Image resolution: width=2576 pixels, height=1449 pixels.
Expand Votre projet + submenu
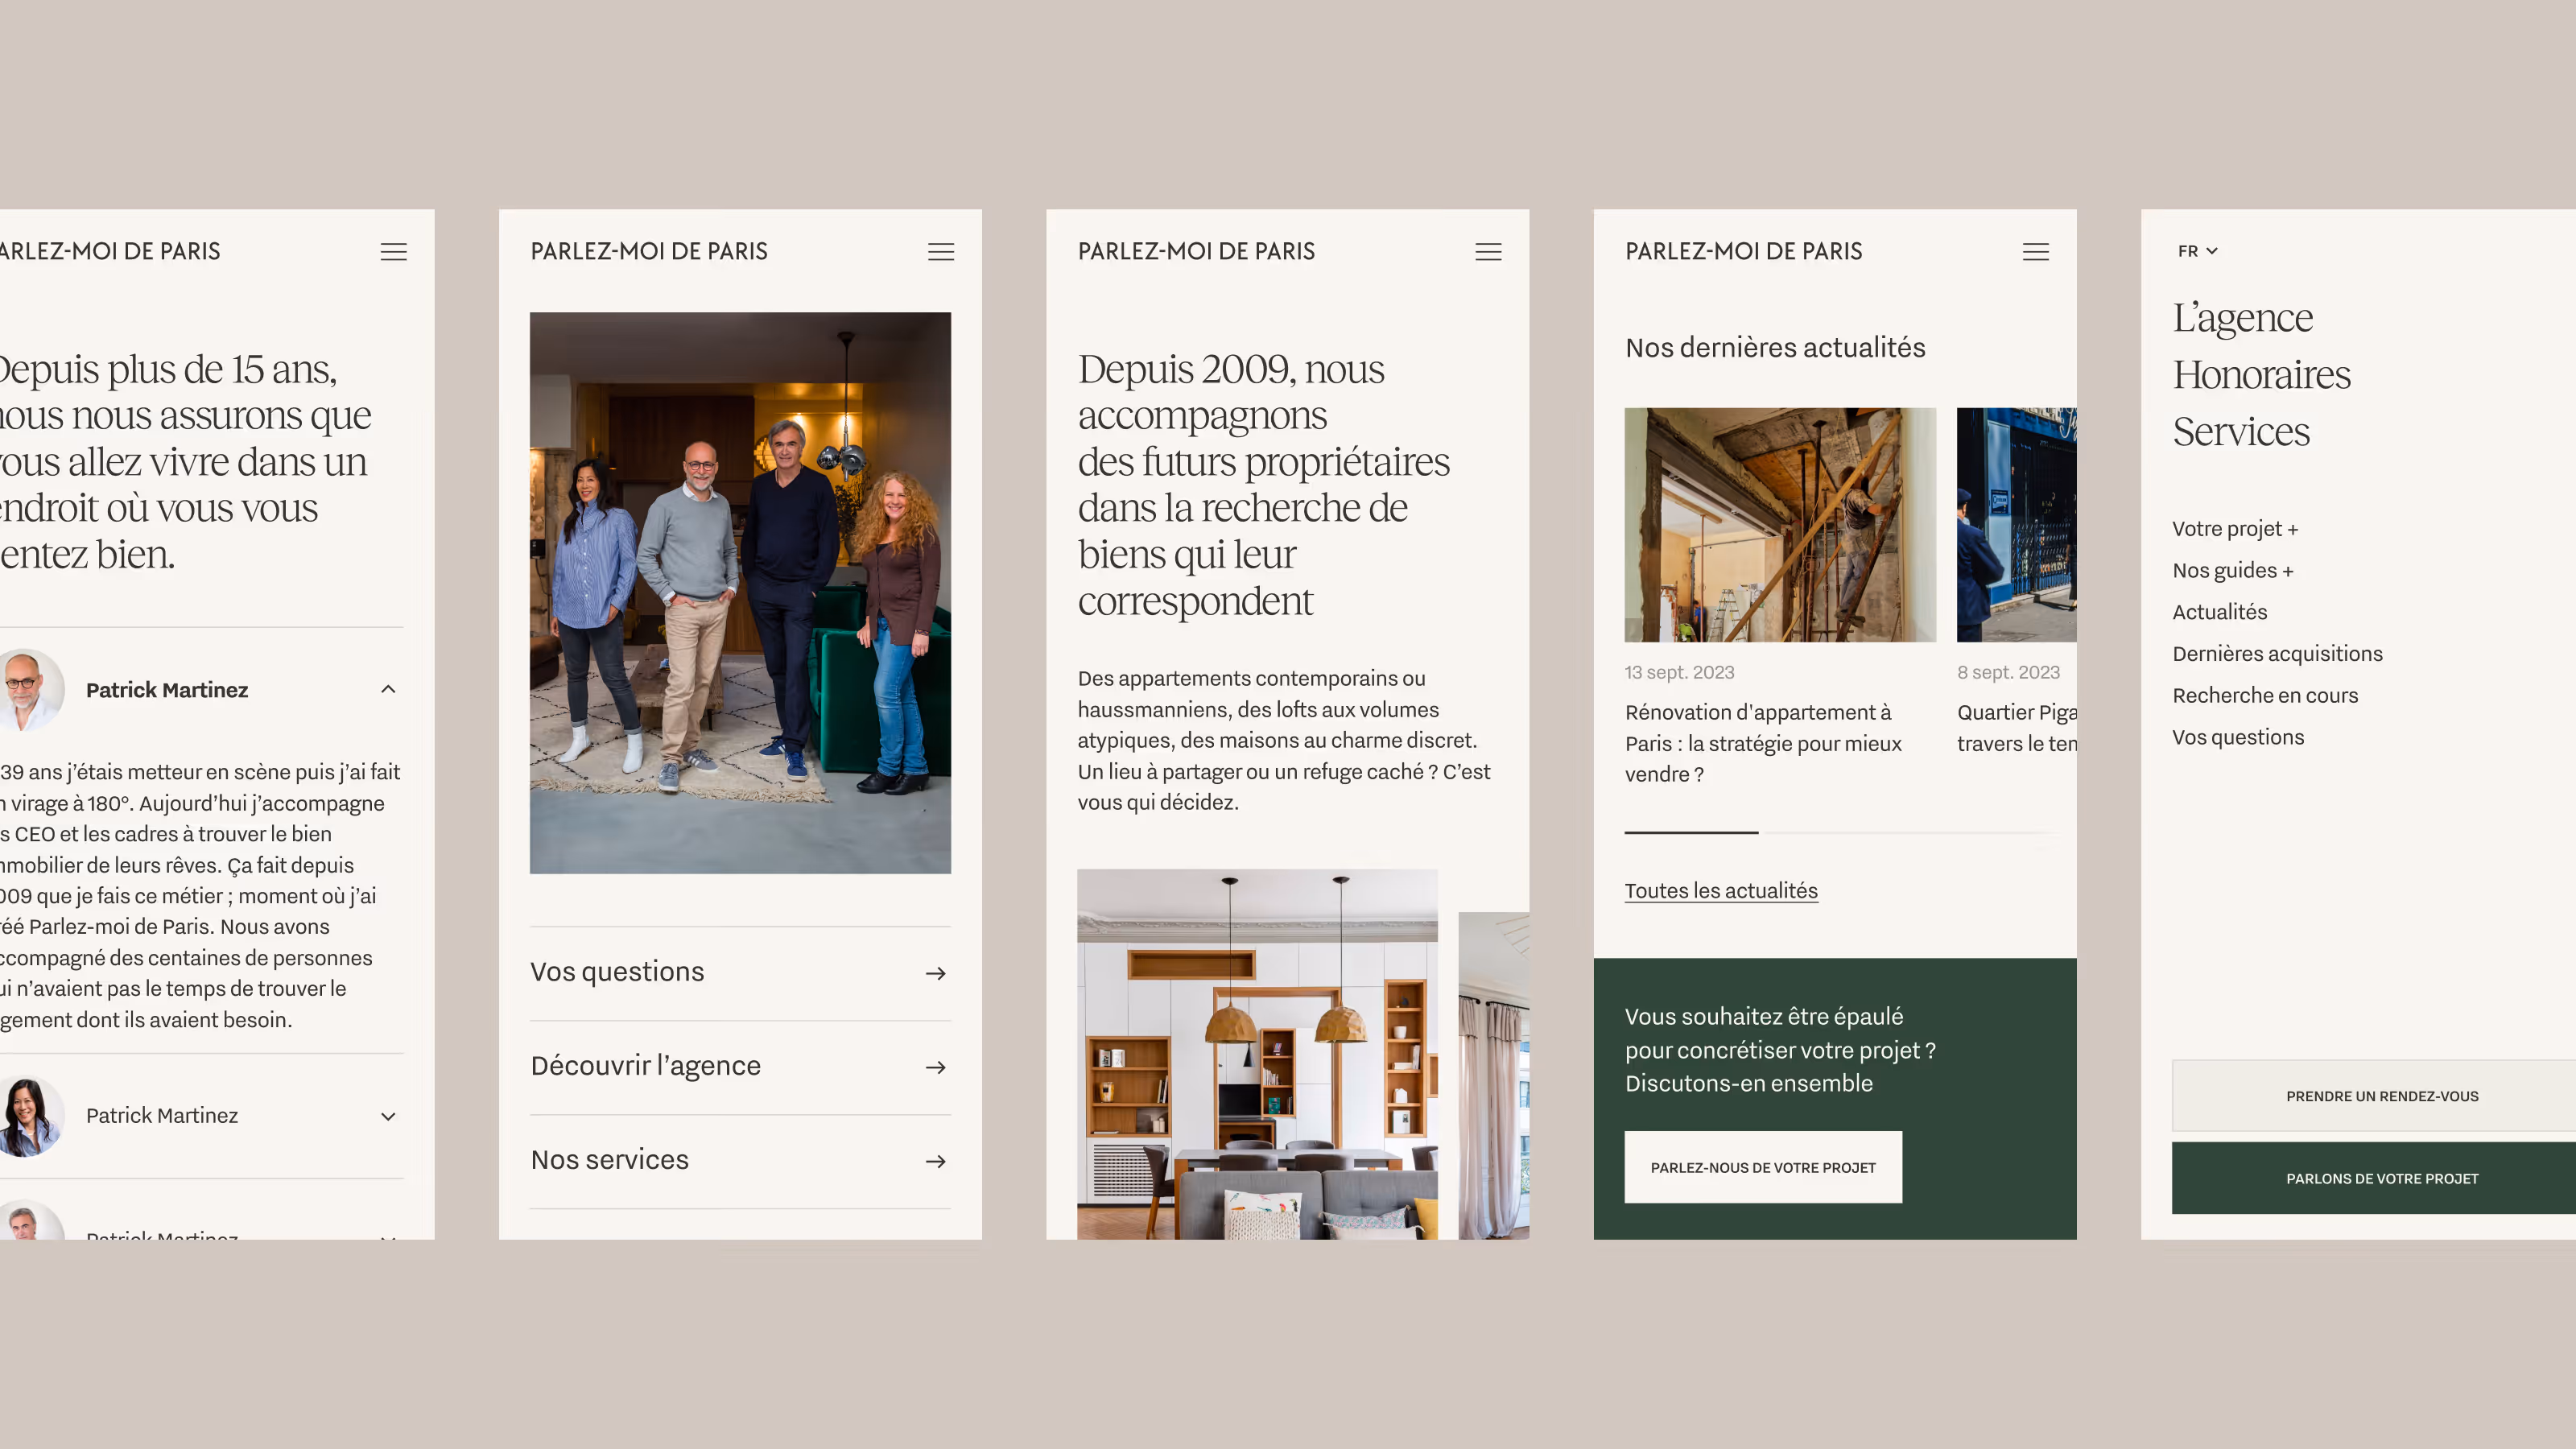[2235, 528]
